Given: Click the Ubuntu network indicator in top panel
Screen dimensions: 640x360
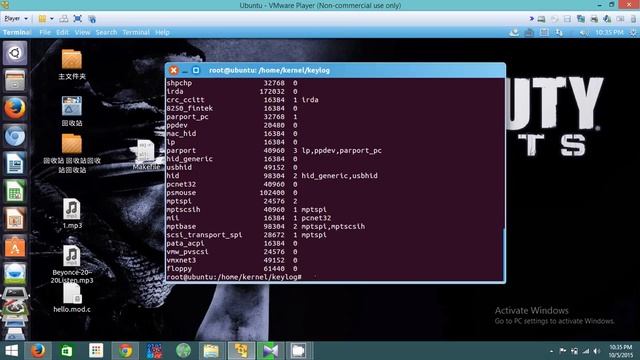Looking at the screenshot, I should click(x=559, y=32).
